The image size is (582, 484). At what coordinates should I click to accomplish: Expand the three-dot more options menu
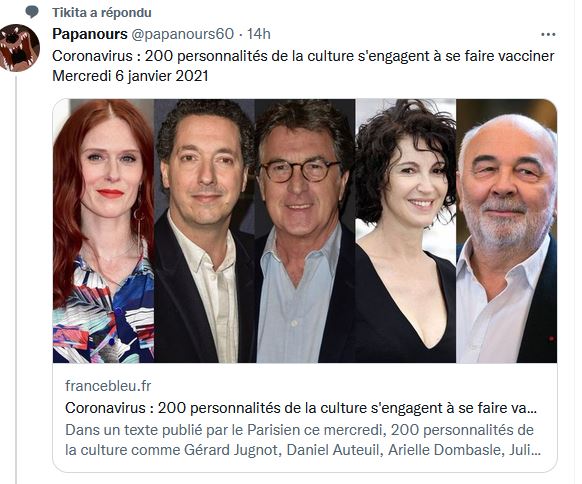point(548,35)
